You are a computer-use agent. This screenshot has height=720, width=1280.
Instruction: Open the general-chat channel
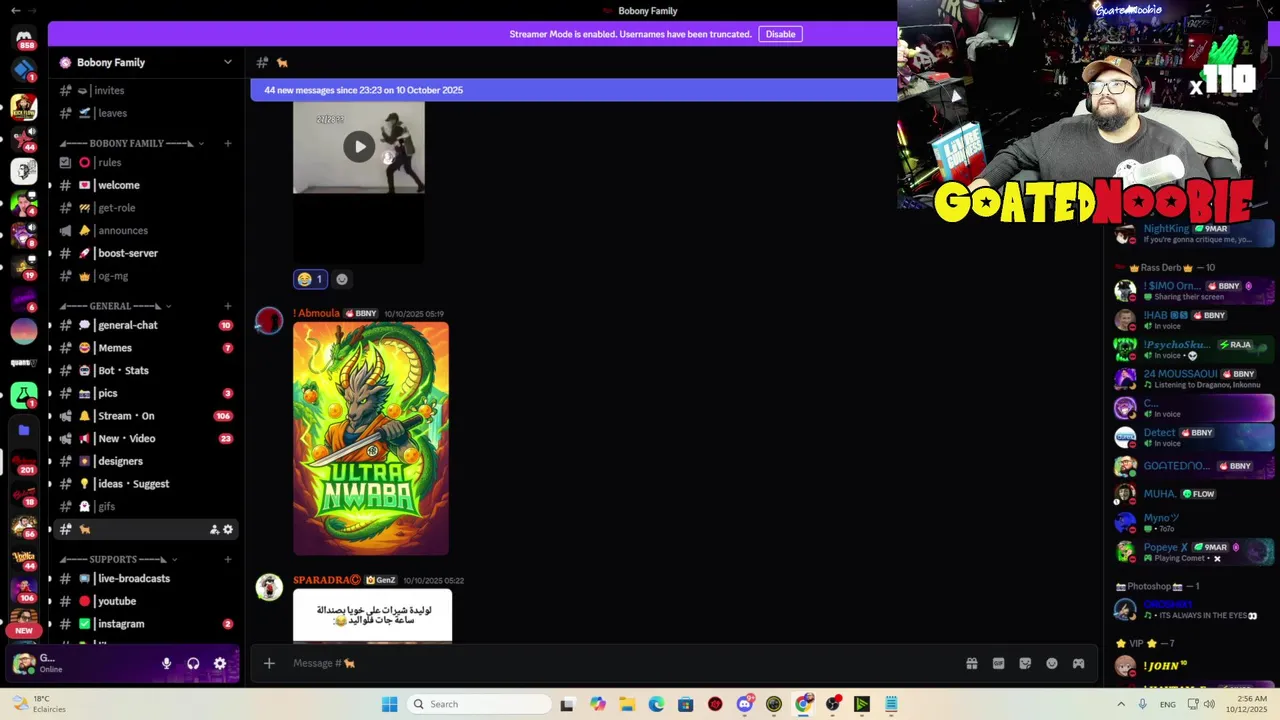tap(146, 325)
